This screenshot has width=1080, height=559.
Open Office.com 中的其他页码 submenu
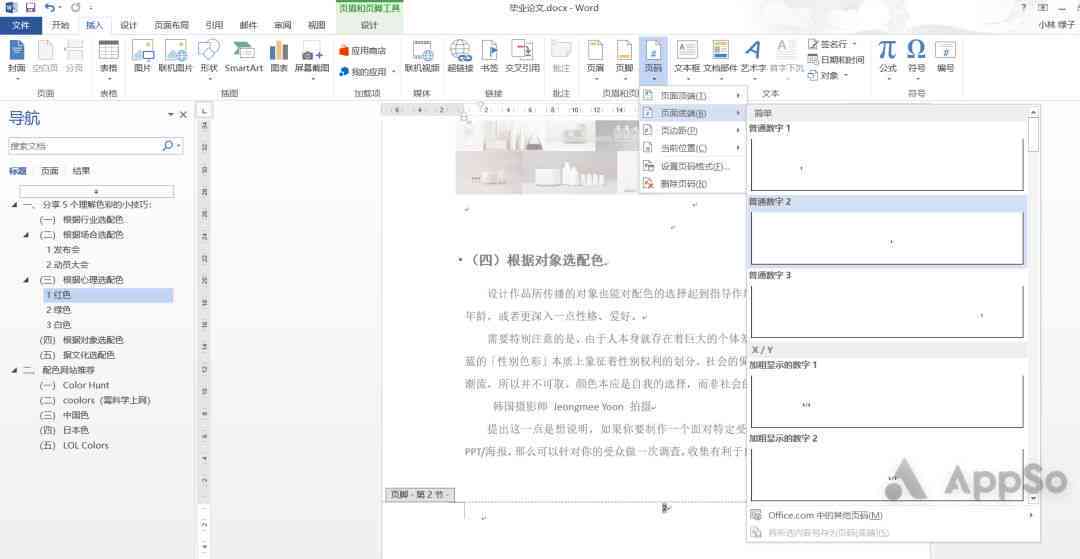click(x=892, y=515)
